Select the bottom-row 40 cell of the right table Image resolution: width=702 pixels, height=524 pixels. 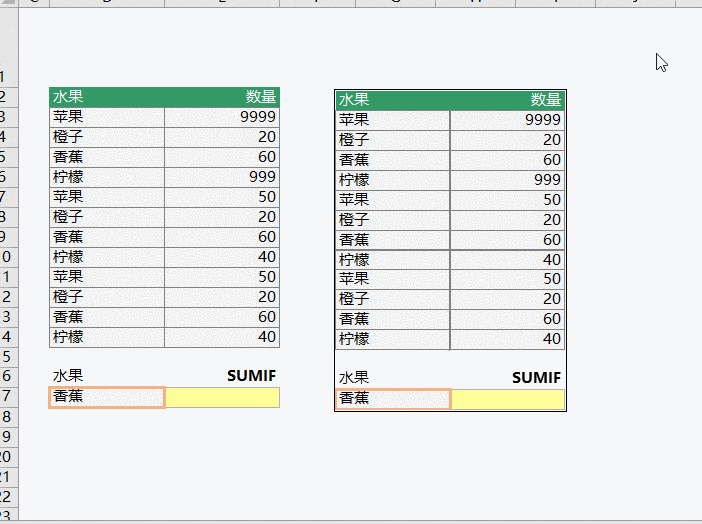pos(507,339)
